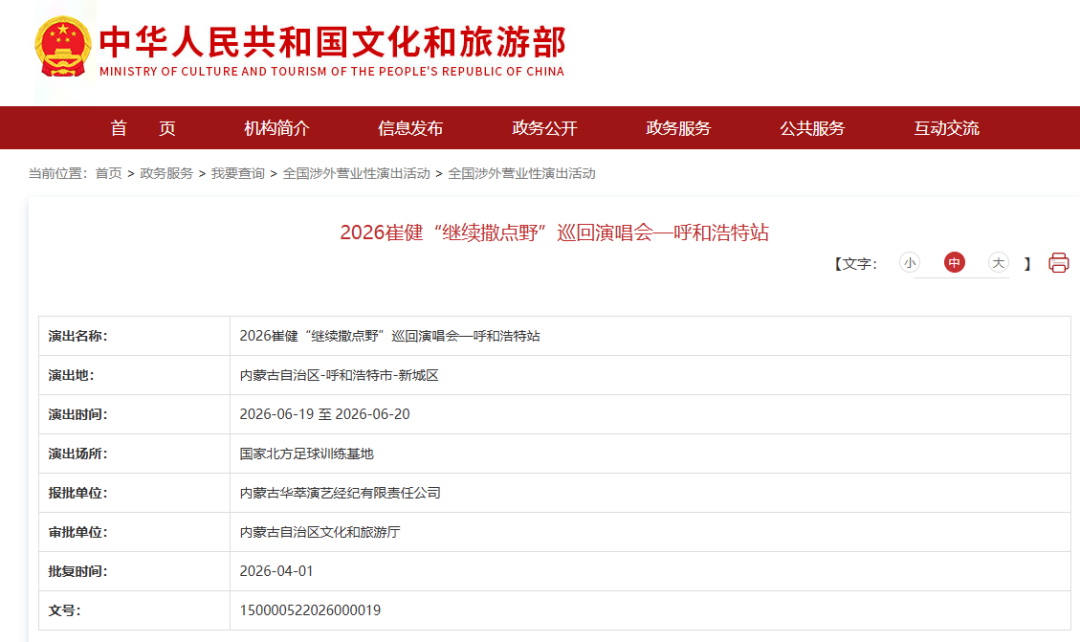1080x642 pixels.
Task: Open the 政务公开 menu item
Action: coord(545,128)
